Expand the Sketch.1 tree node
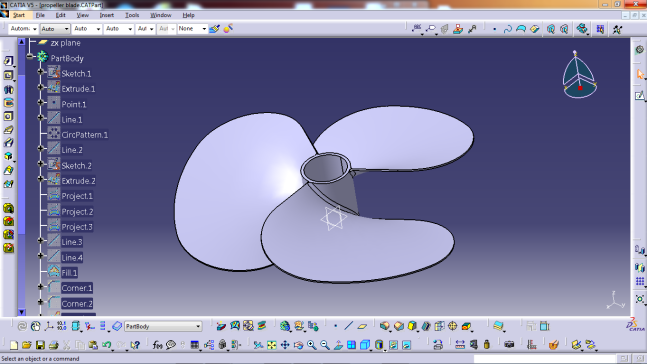Viewport: 647px width, 364px height. click(40, 72)
